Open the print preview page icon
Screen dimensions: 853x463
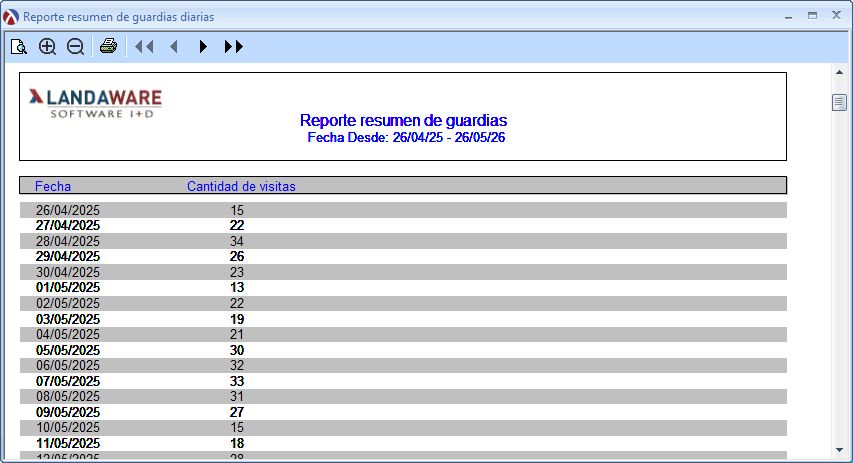(19, 47)
